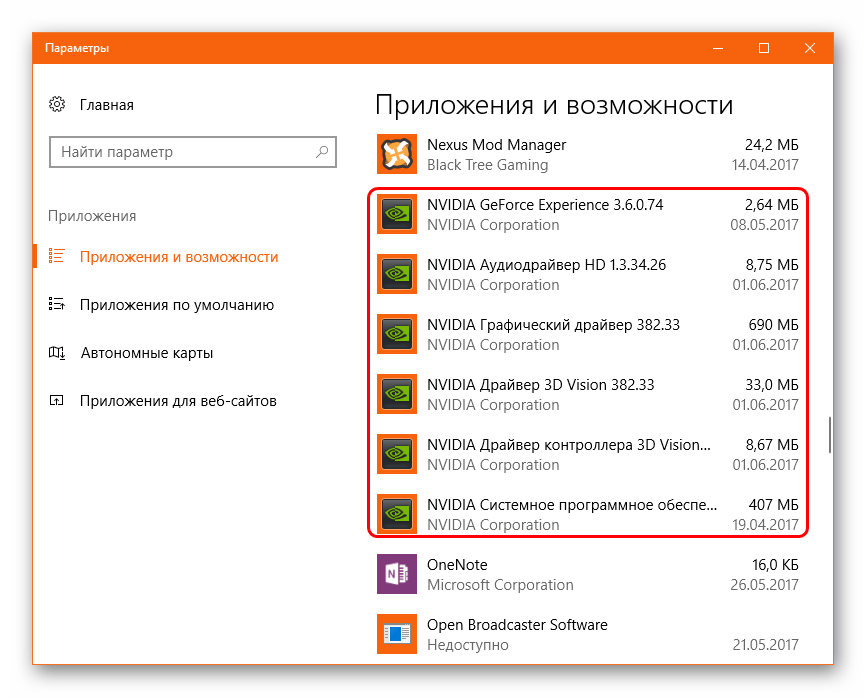Viewport: 866px width, 697px height.
Task: Click the NVIDIA Драйвер 3D Vision 382.33 icon
Action: click(x=397, y=394)
